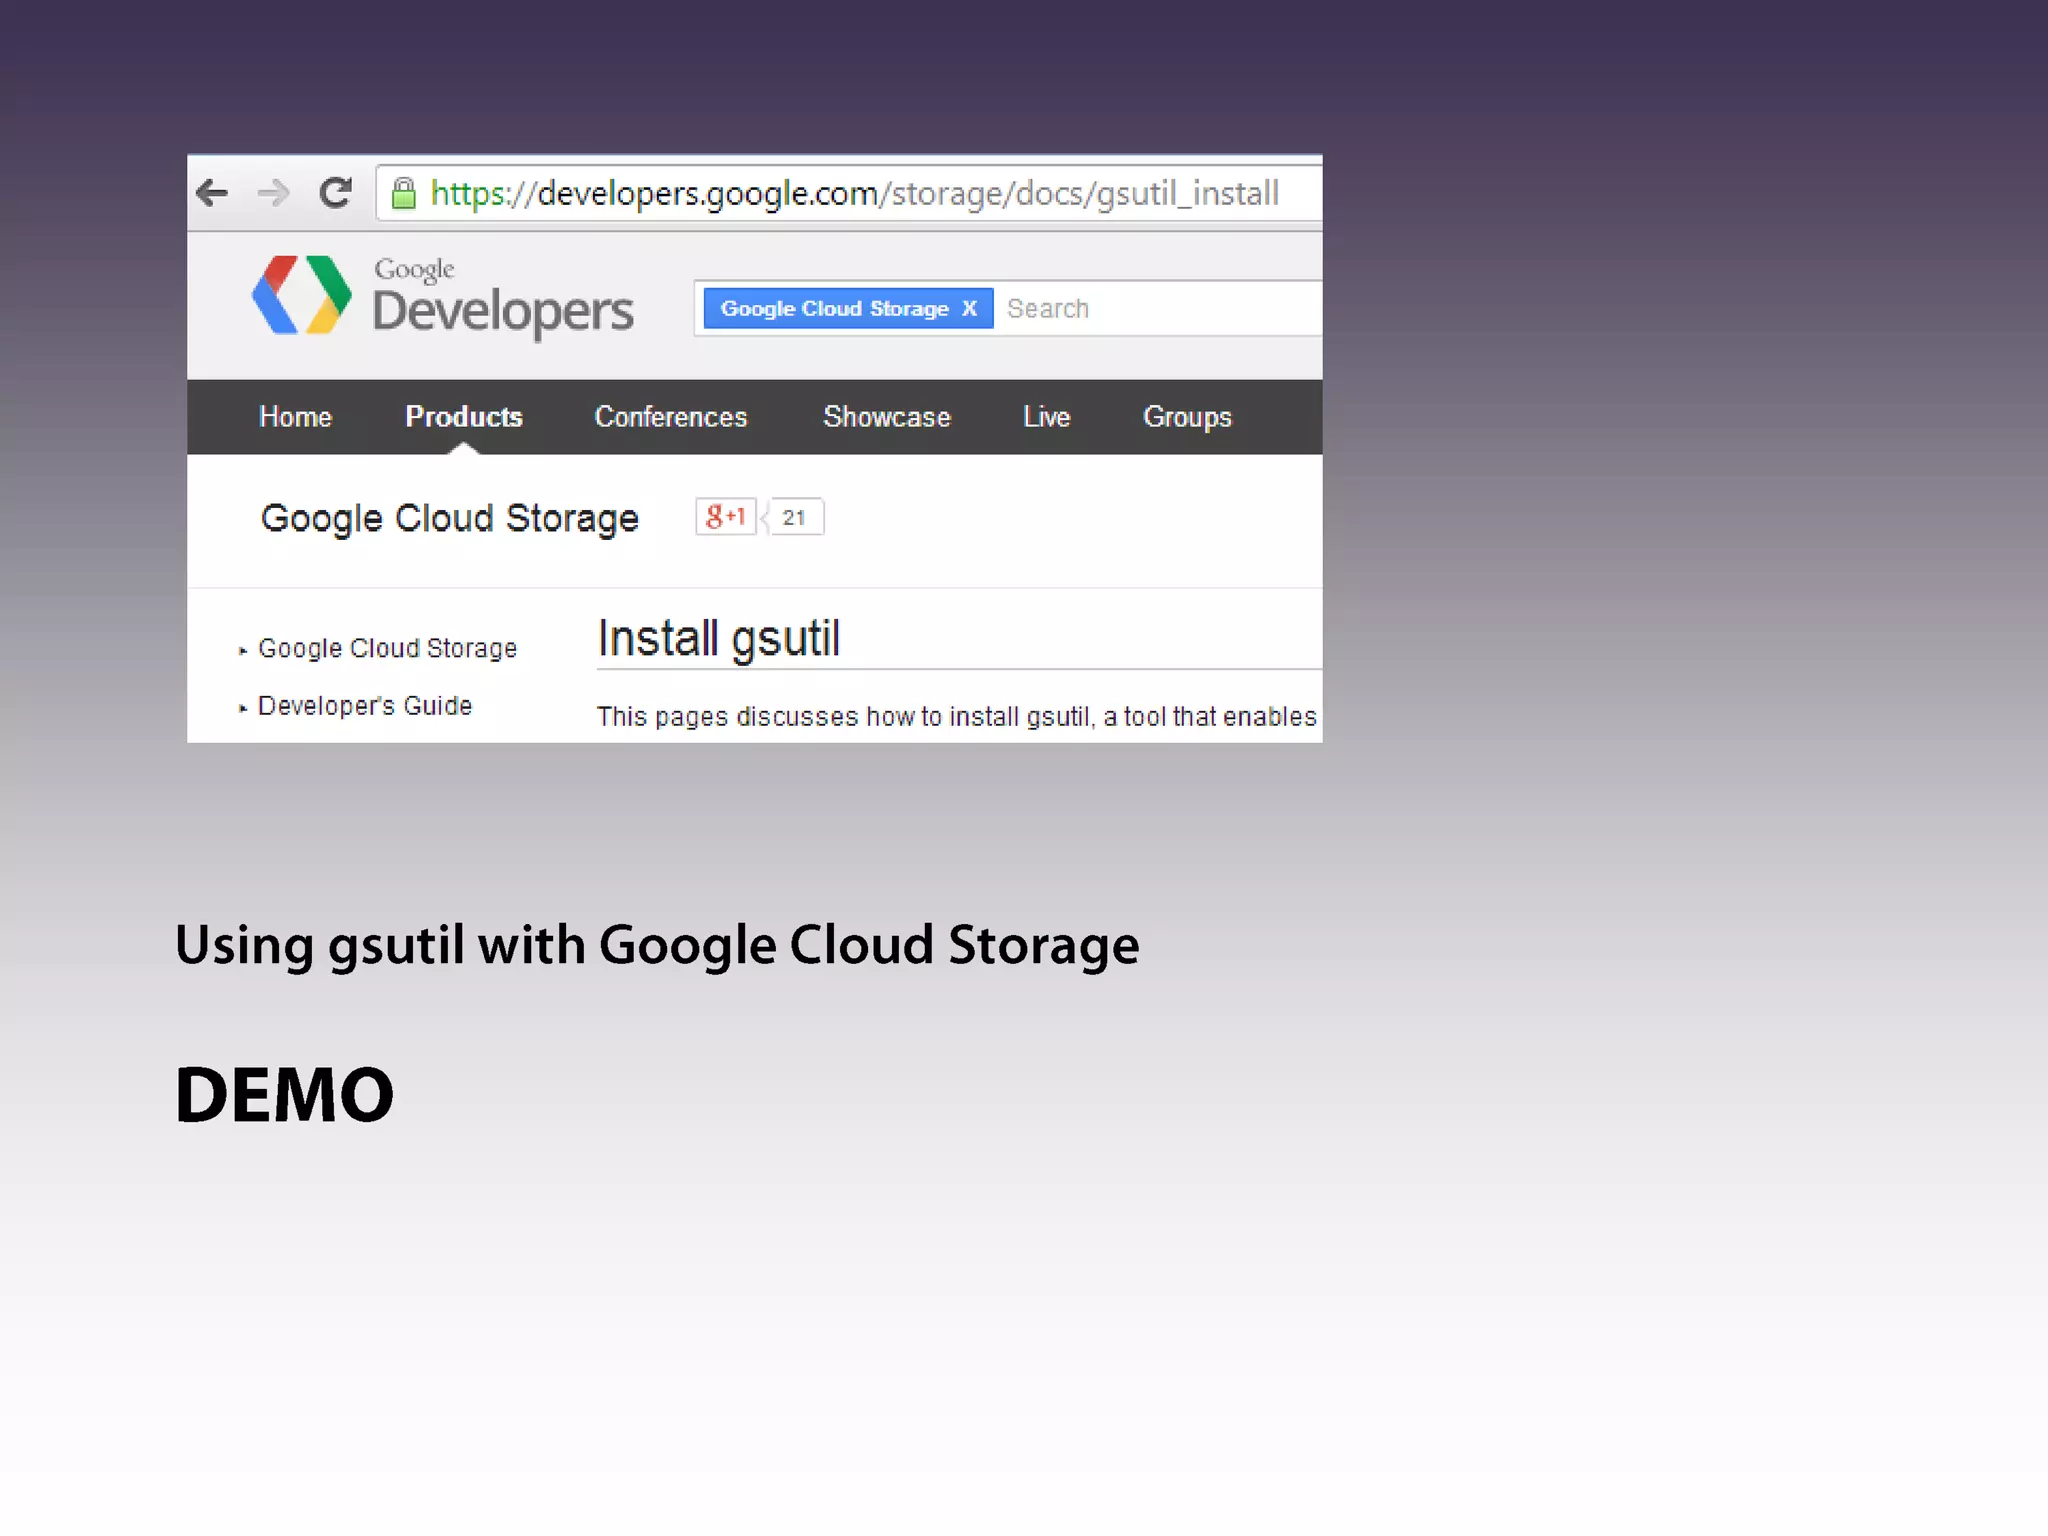Click Google Cloud Storage heading link
The height and width of the screenshot is (1536, 2048).
tap(449, 518)
